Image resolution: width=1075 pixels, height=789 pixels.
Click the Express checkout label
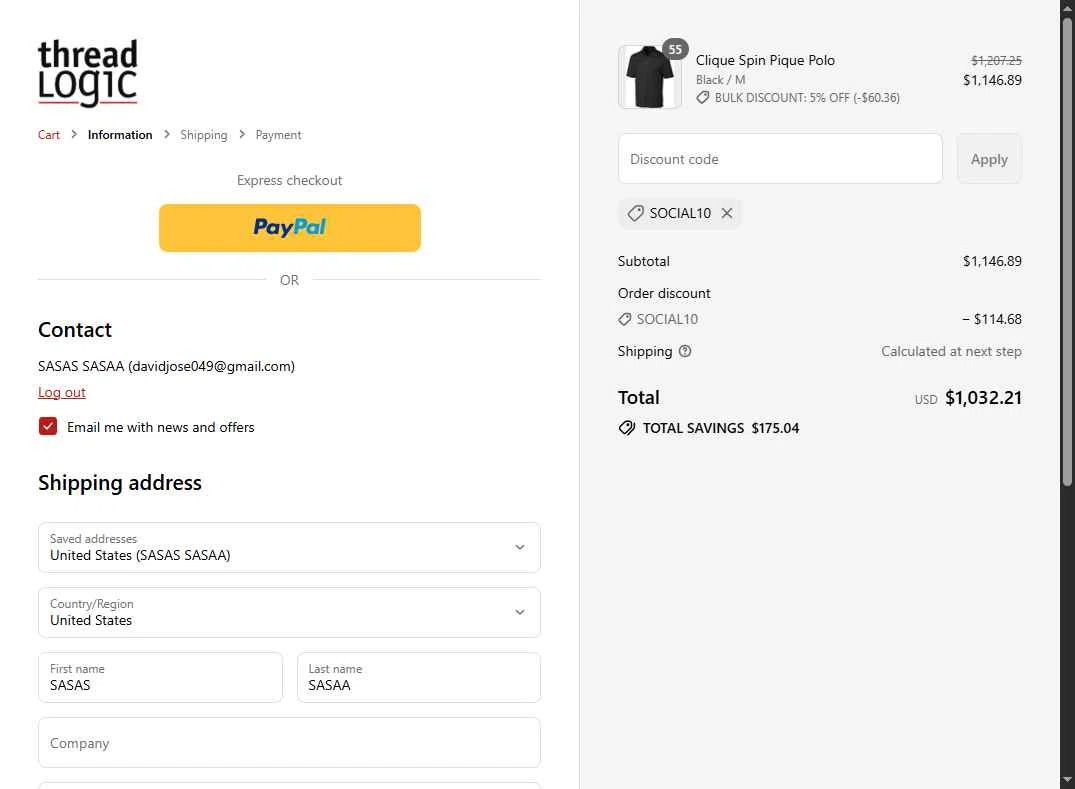(289, 180)
